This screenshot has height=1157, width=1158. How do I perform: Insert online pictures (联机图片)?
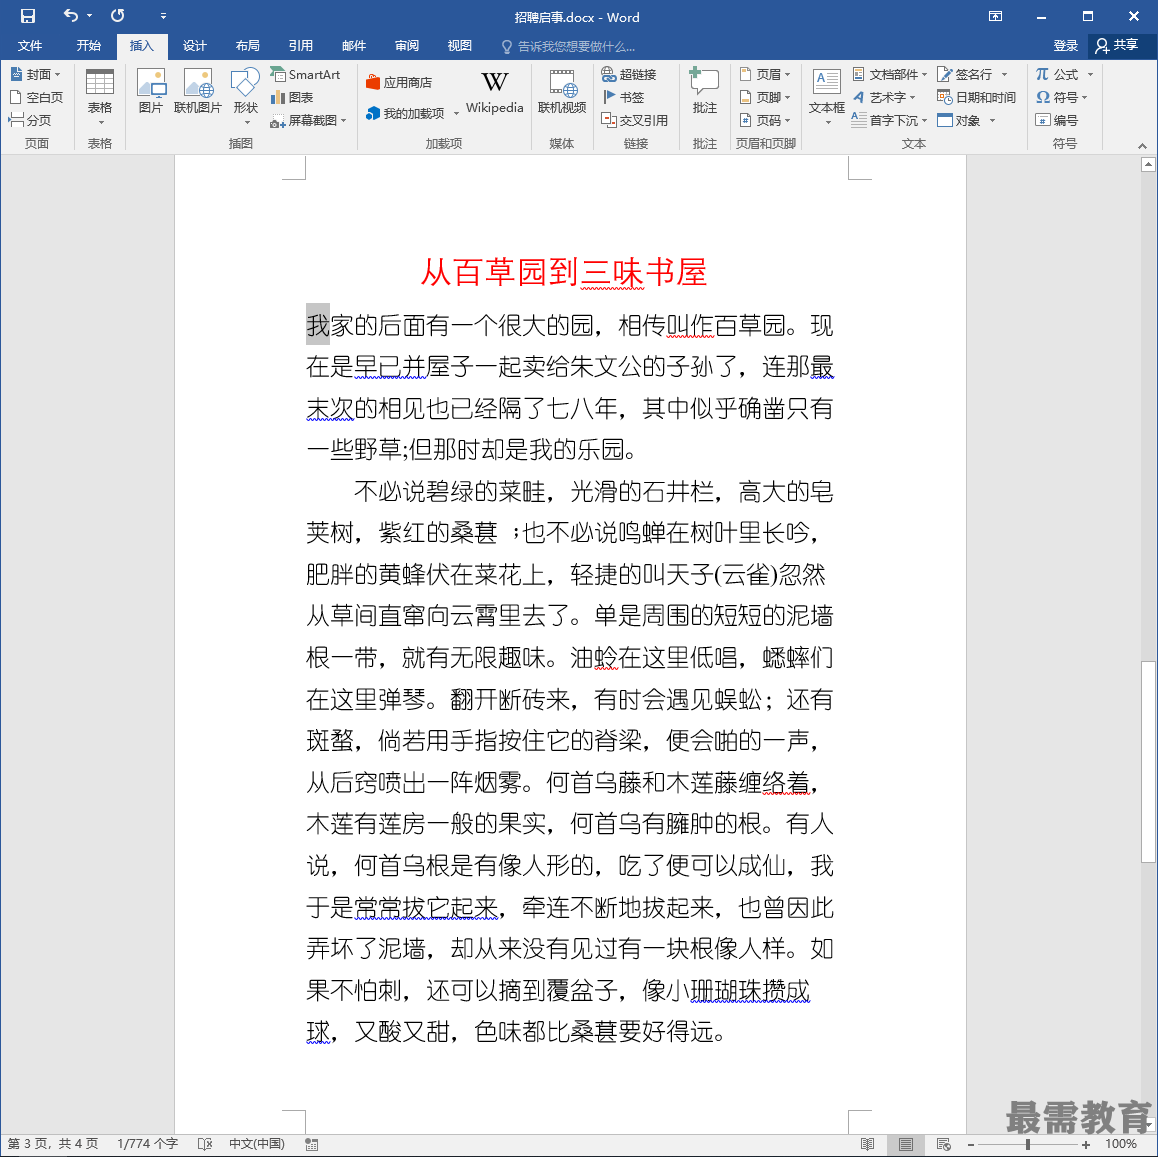[198, 92]
